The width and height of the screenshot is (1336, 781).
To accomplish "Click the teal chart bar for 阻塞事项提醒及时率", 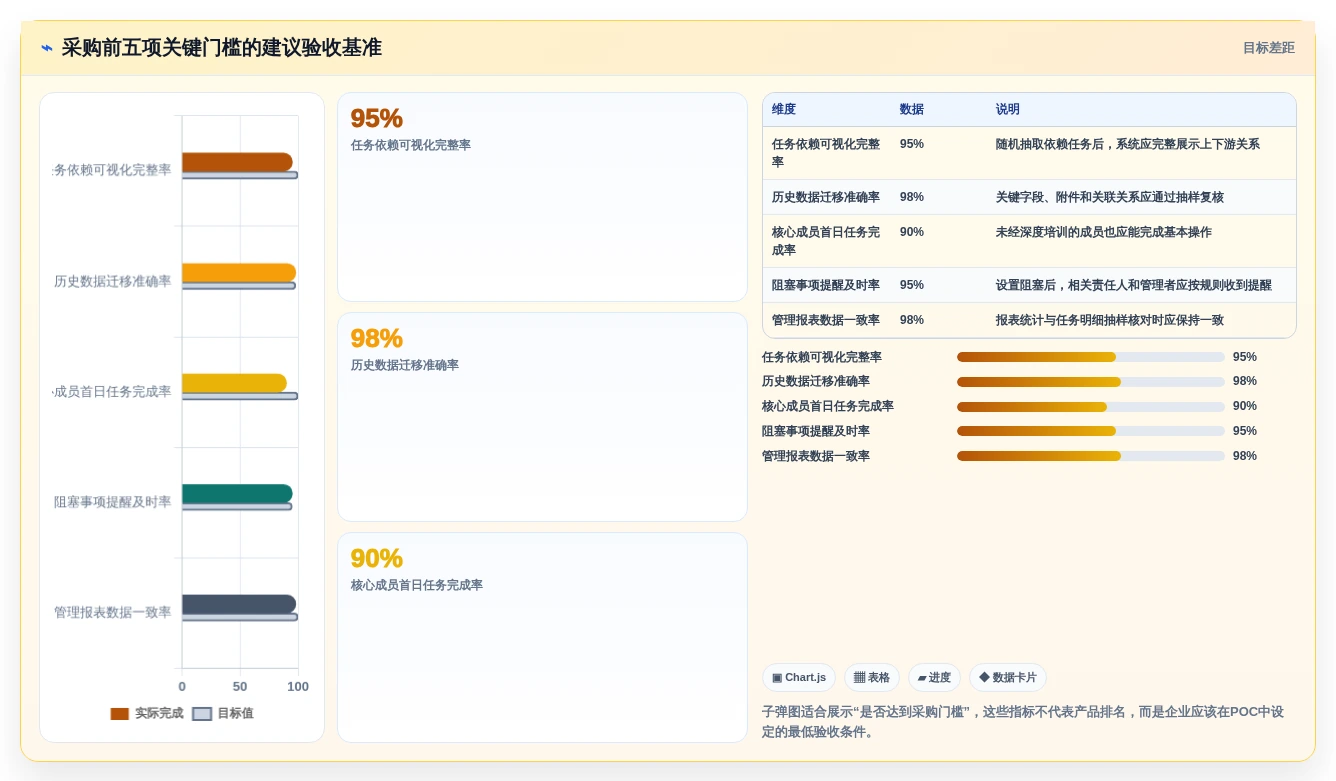I will 237,494.
